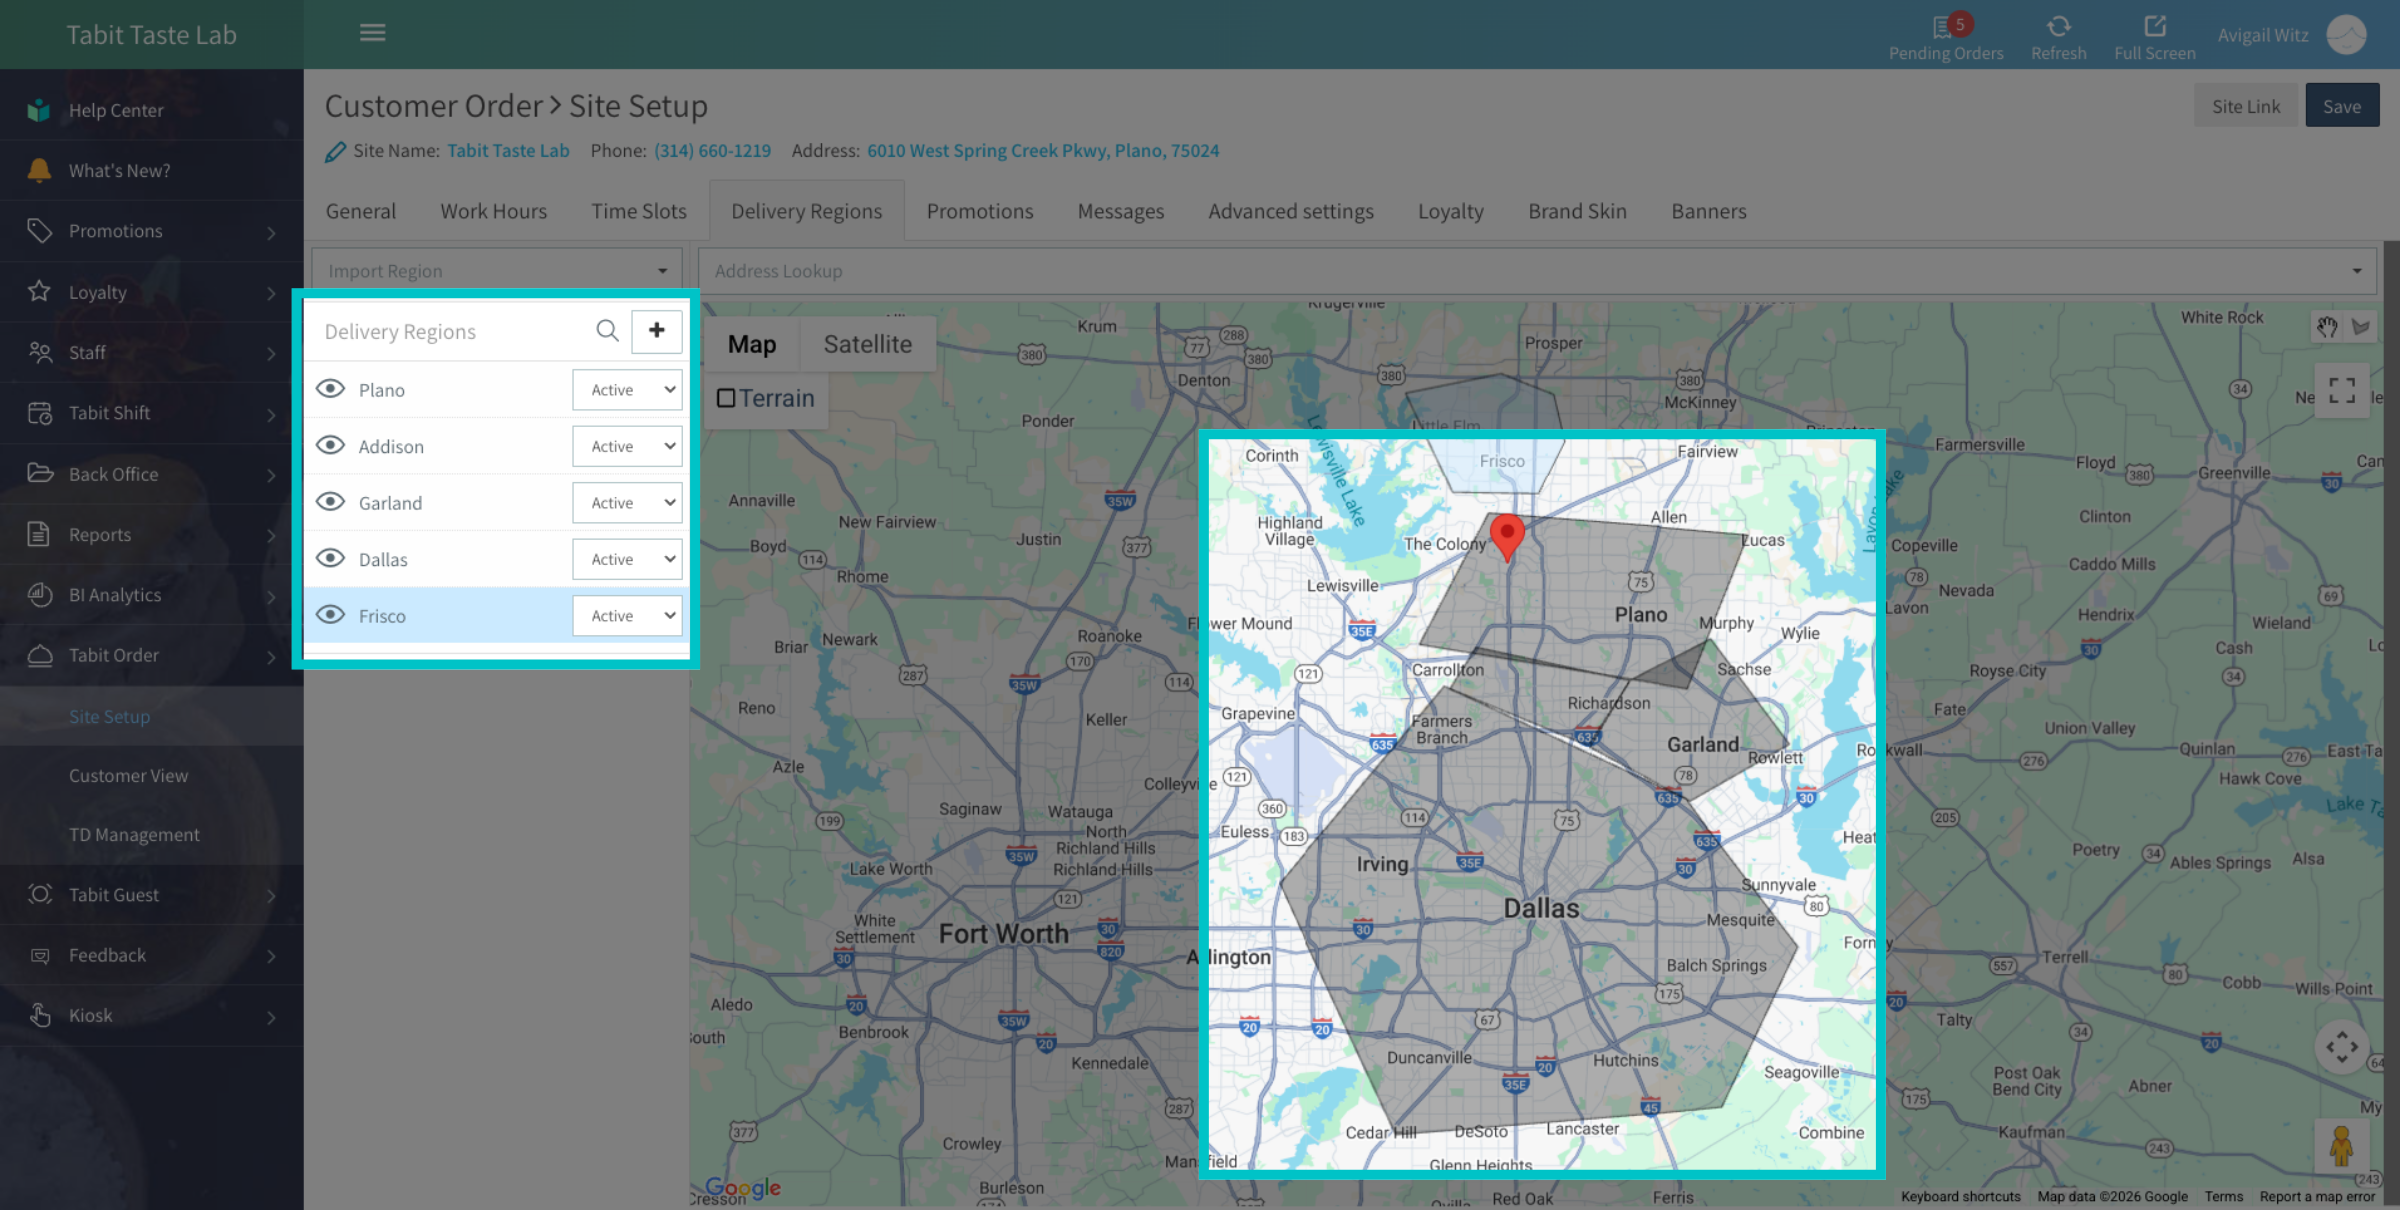Search delivery regions with magnifier icon
2400x1210 pixels.
(607, 331)
